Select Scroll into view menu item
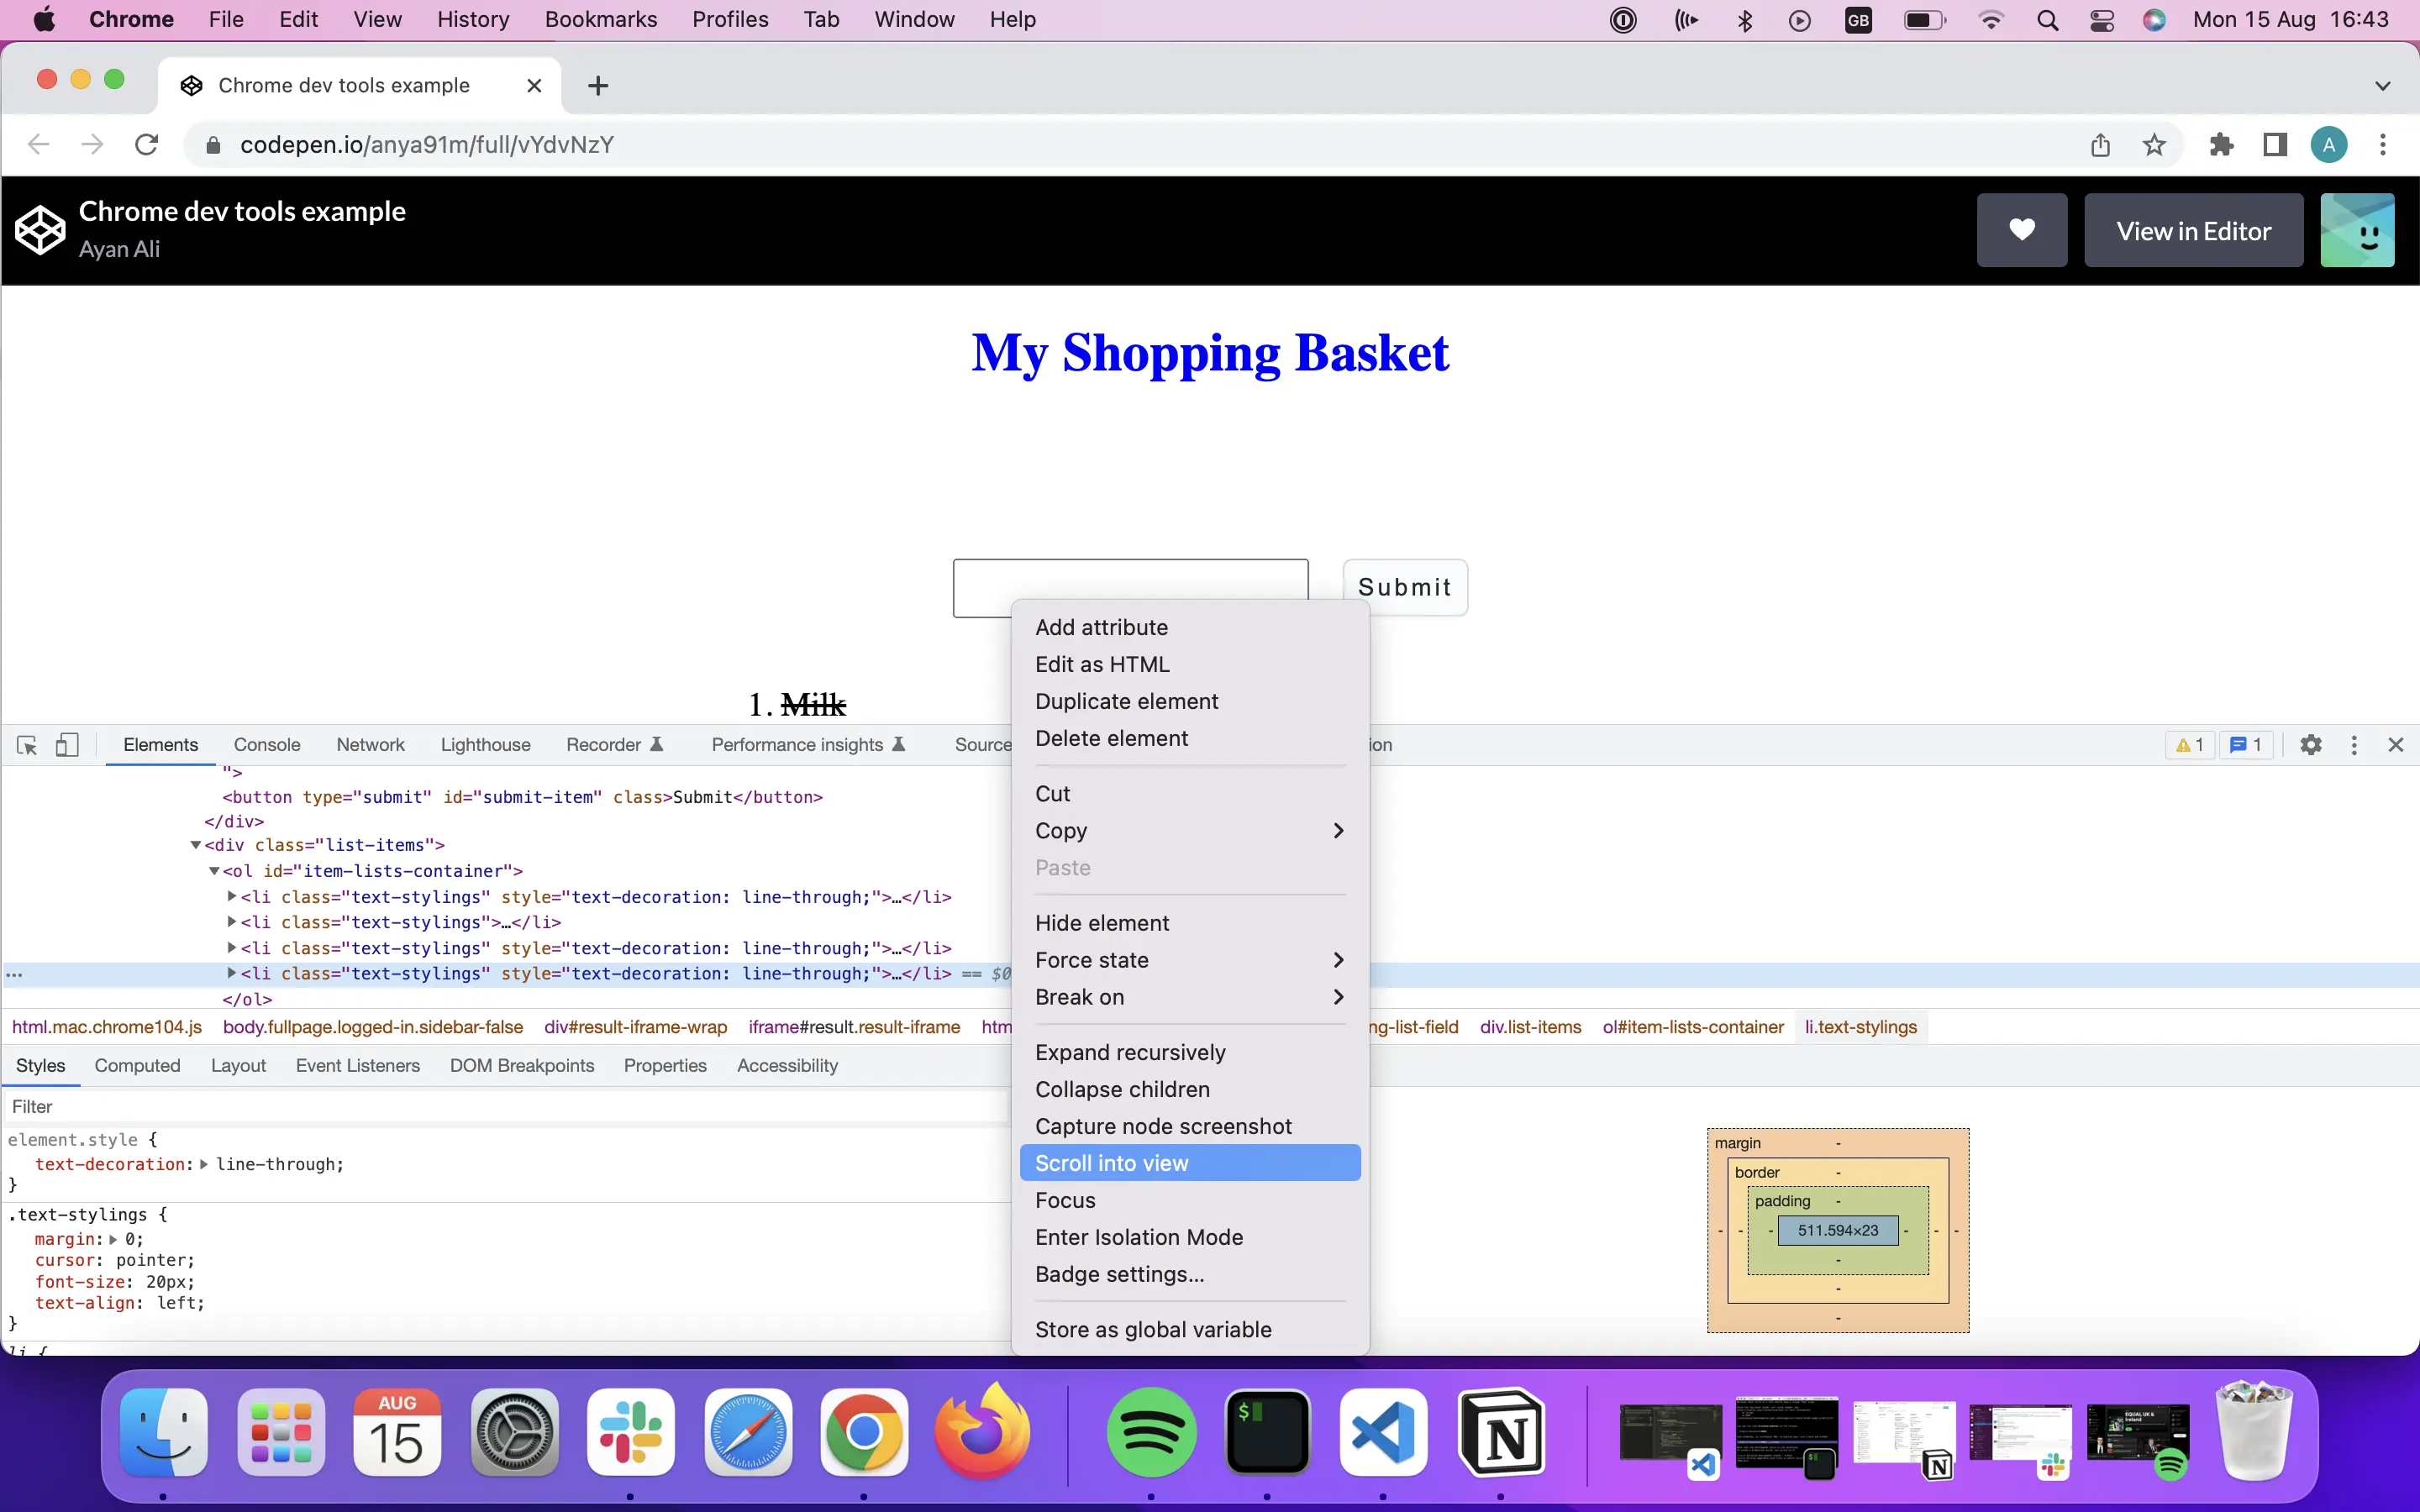This screenshot has width=2420, height=1512. 1190,1163
